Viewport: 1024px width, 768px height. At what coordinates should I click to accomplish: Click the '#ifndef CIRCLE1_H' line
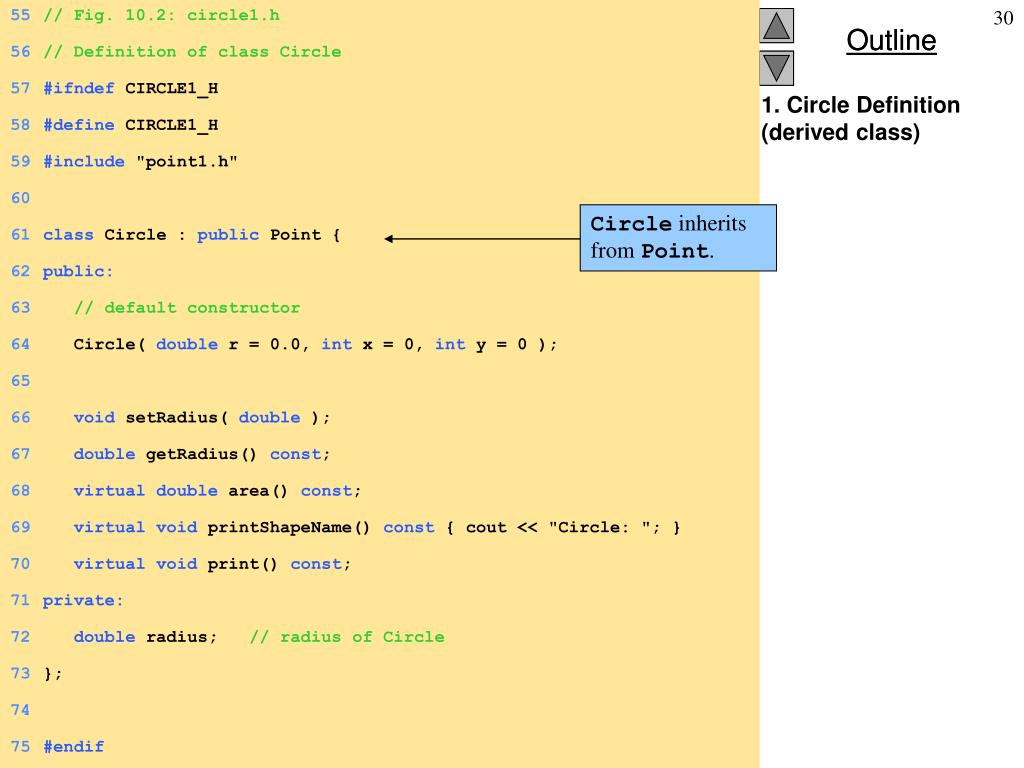click(131, 88)
